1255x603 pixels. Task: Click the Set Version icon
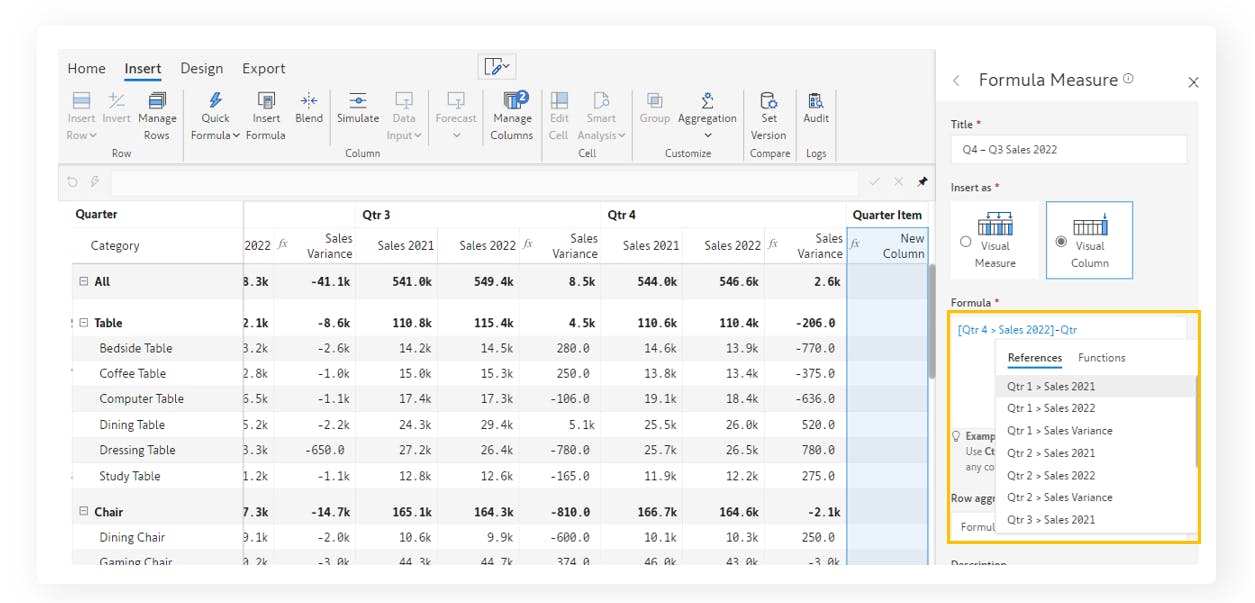pyautogui.click(x=768, y=101)
